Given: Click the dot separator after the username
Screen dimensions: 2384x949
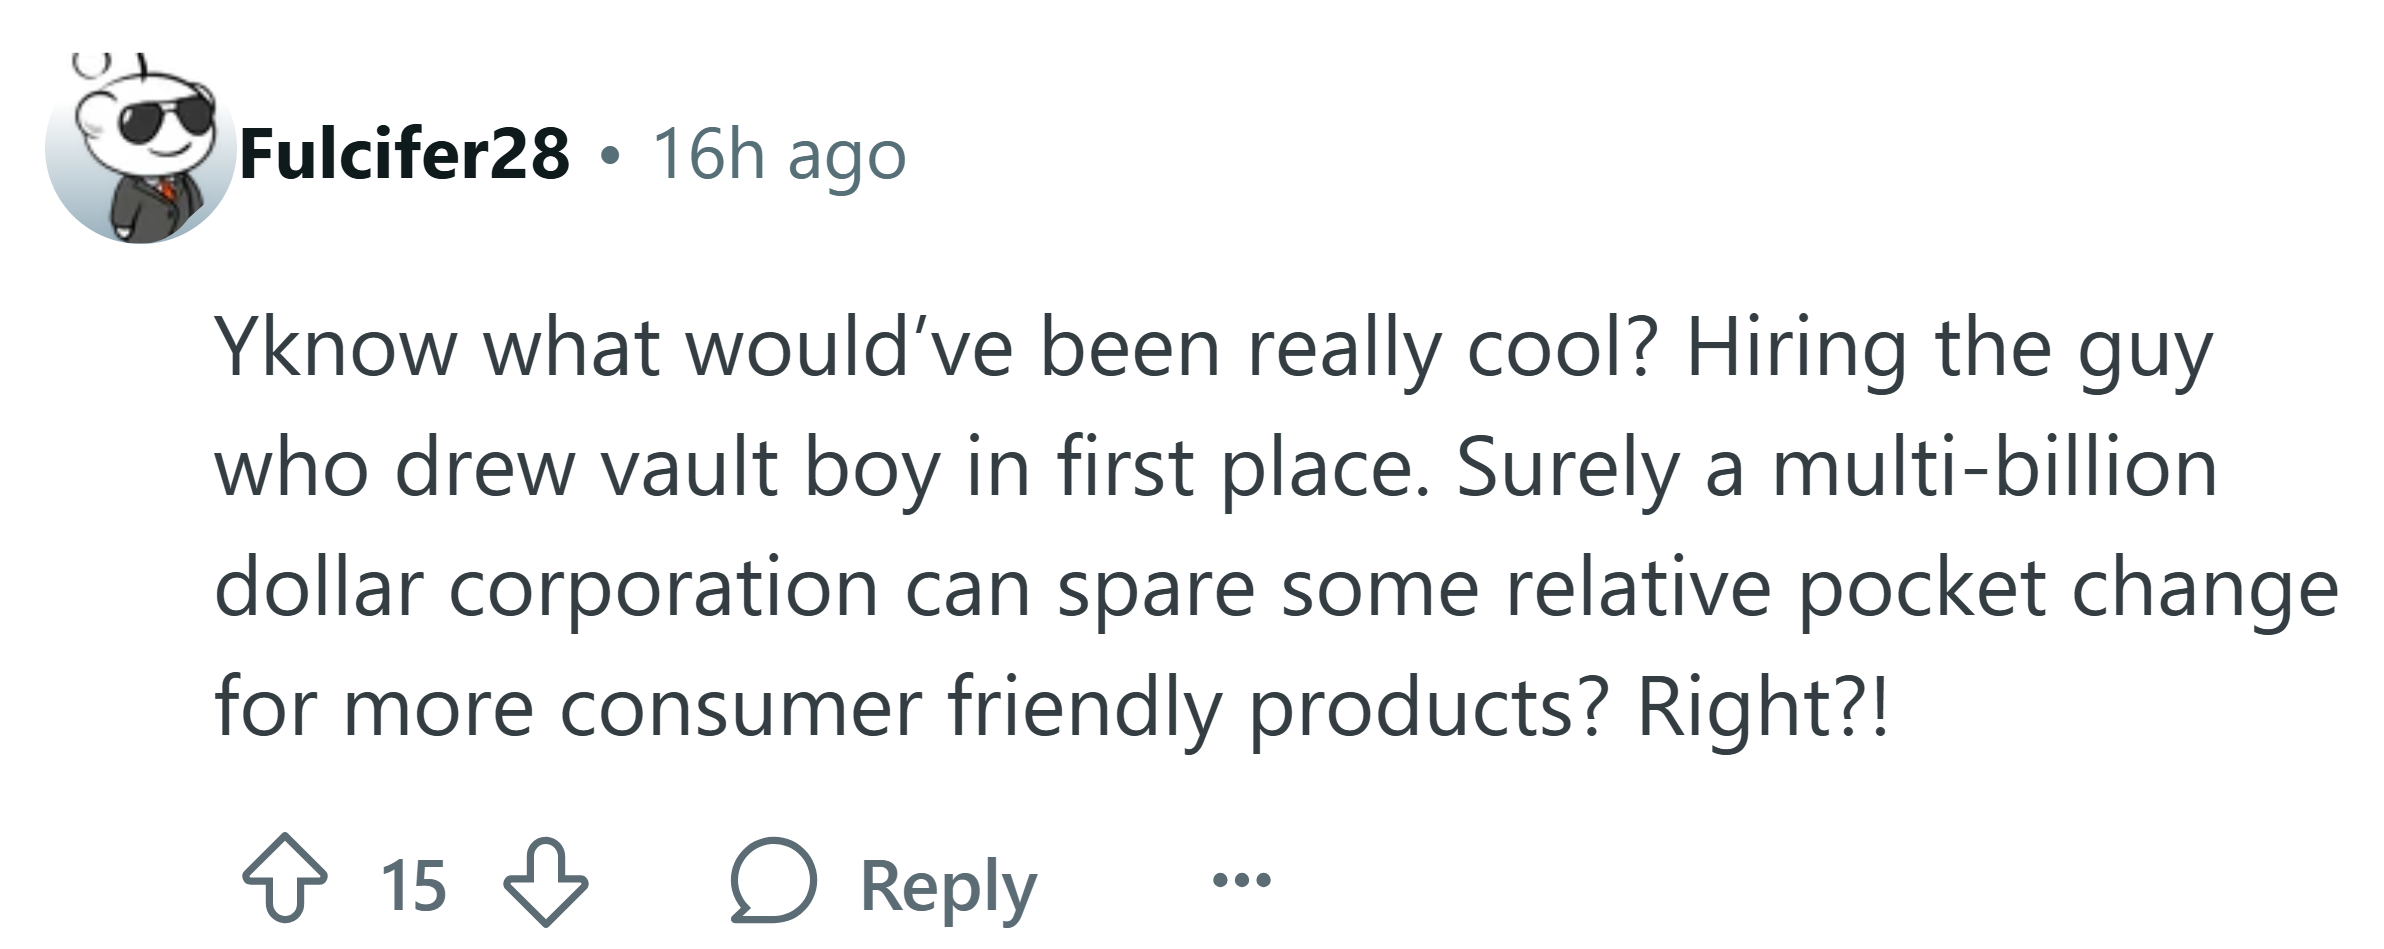Looking at the screenshot, I should (x=610, y=156).
